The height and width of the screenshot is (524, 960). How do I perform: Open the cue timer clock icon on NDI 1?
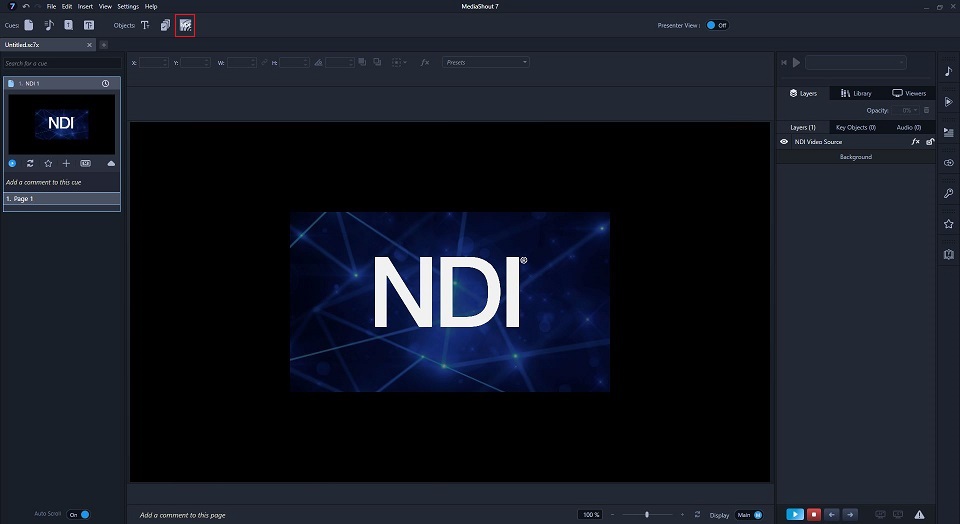[105, 83]
